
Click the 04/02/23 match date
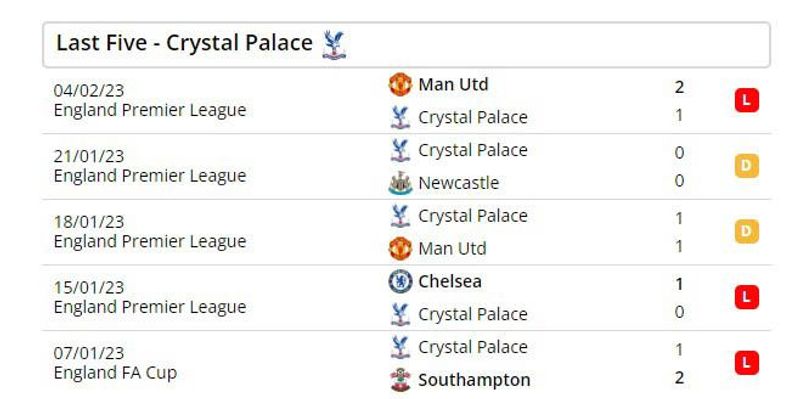[x=89, y=90]
